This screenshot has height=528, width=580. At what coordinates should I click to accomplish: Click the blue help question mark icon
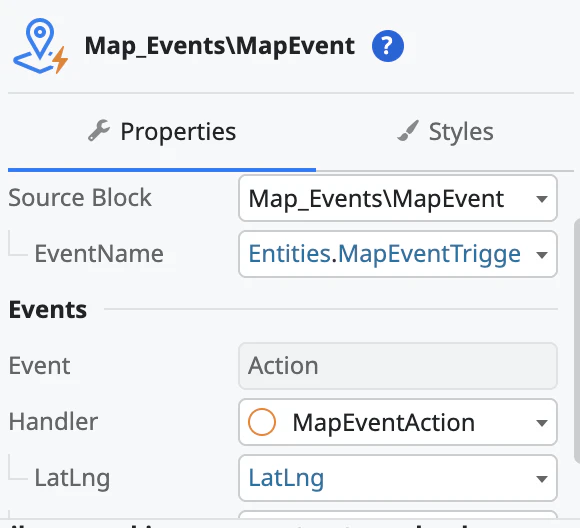(388, 46)
